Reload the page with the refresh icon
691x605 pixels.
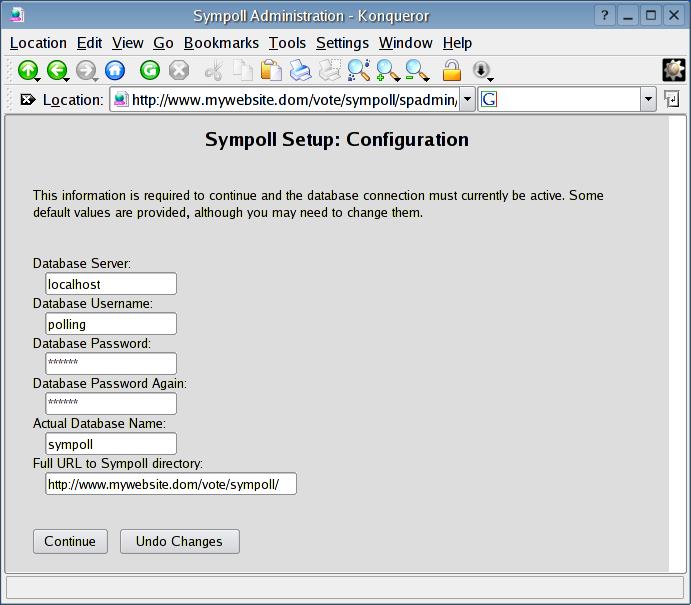tap(150, 70)
